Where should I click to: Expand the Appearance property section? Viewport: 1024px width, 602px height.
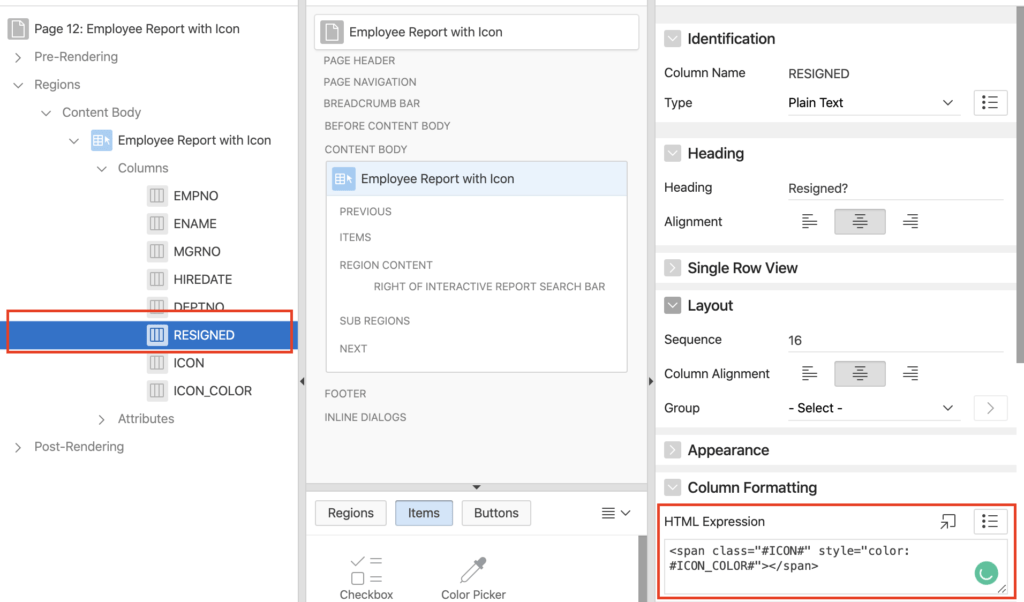[673, 450]
